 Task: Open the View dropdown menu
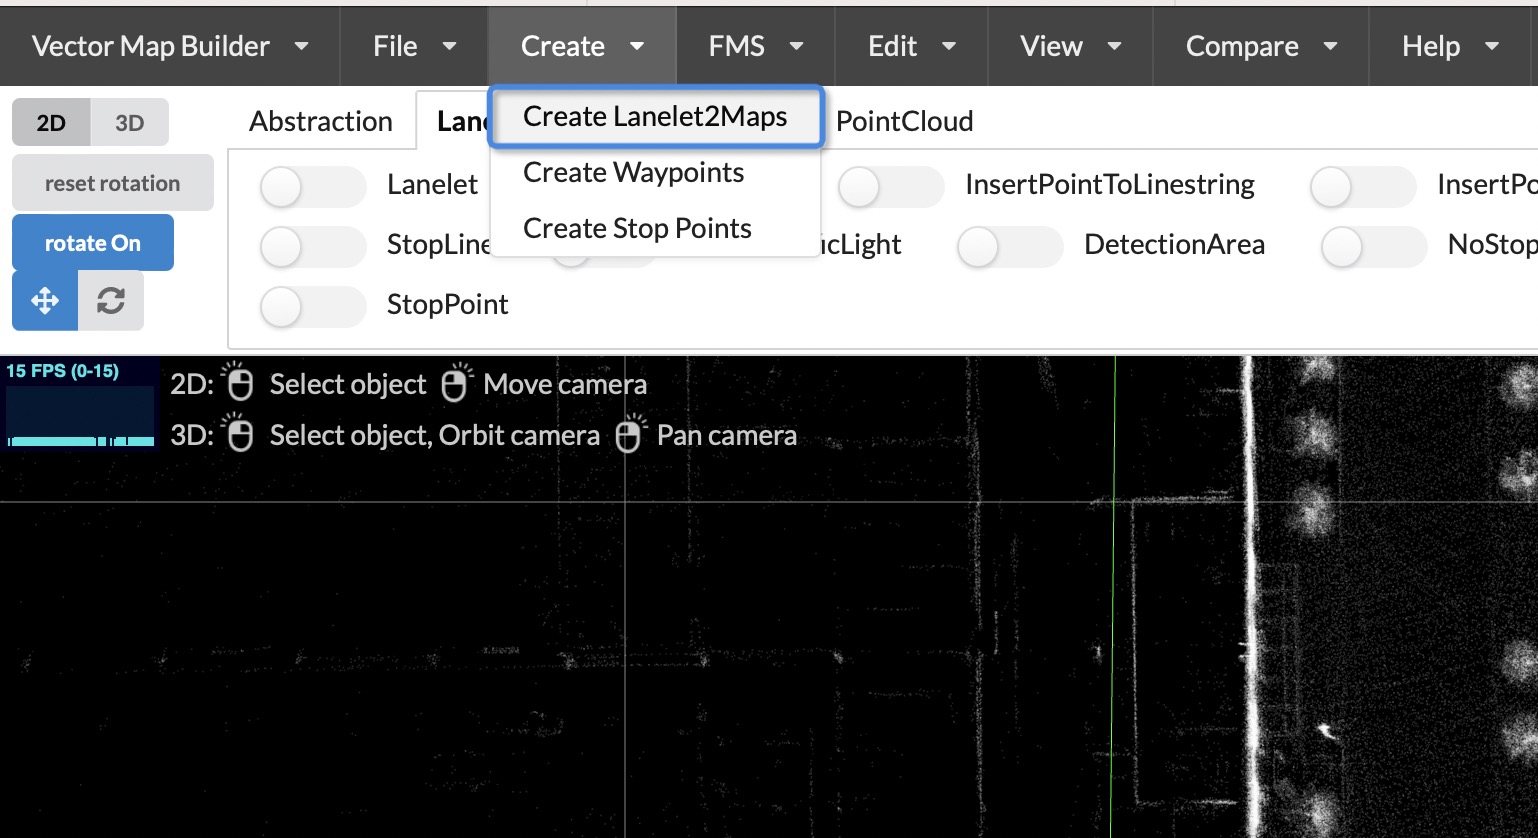coord(1070,46)
